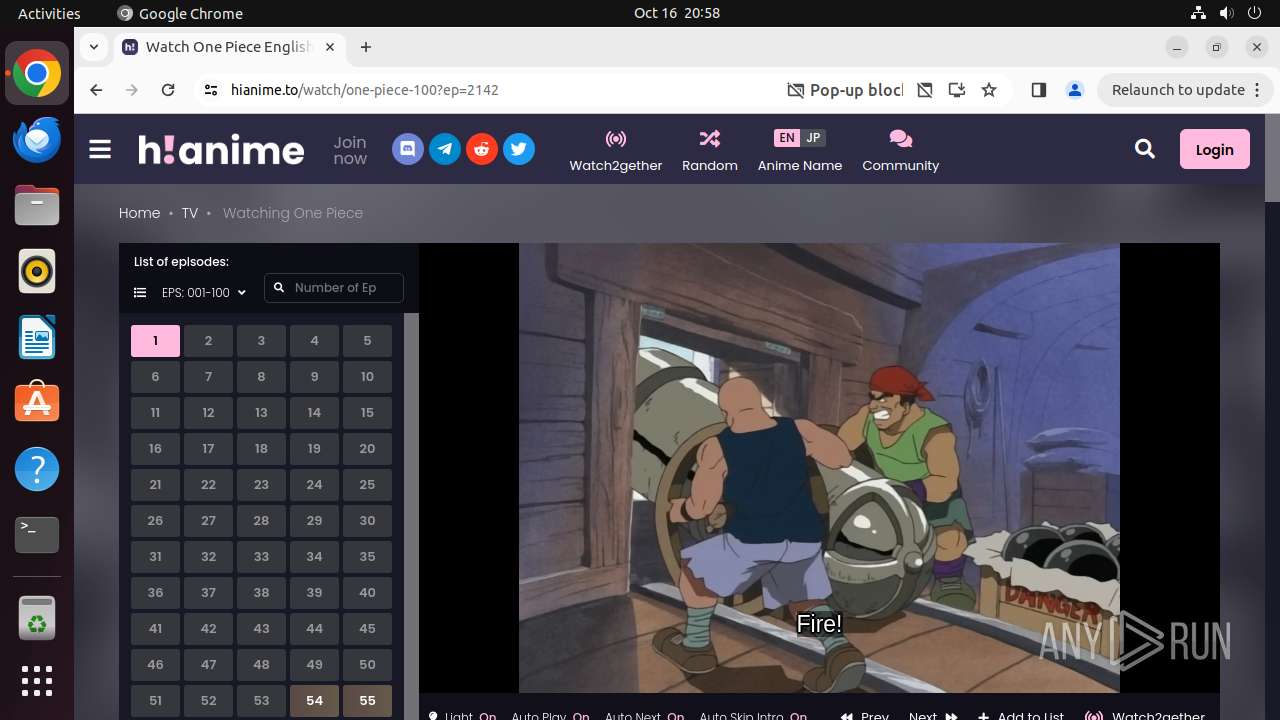This screenshot has width=1280, height=720.
Task: Open the system status menu
Action: pyautogui.click(x=1227, y=13)
